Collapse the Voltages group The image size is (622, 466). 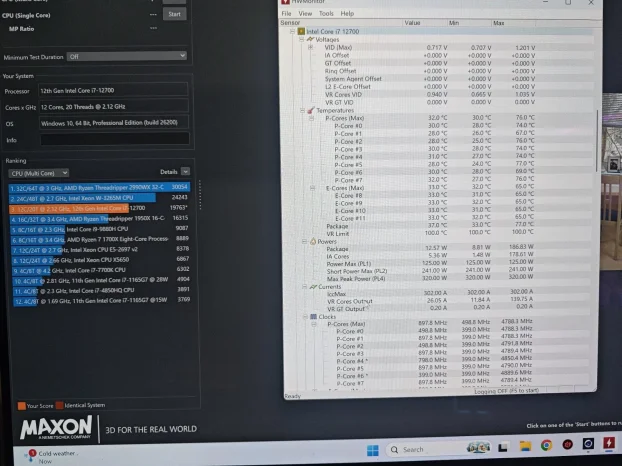(301, 39)
